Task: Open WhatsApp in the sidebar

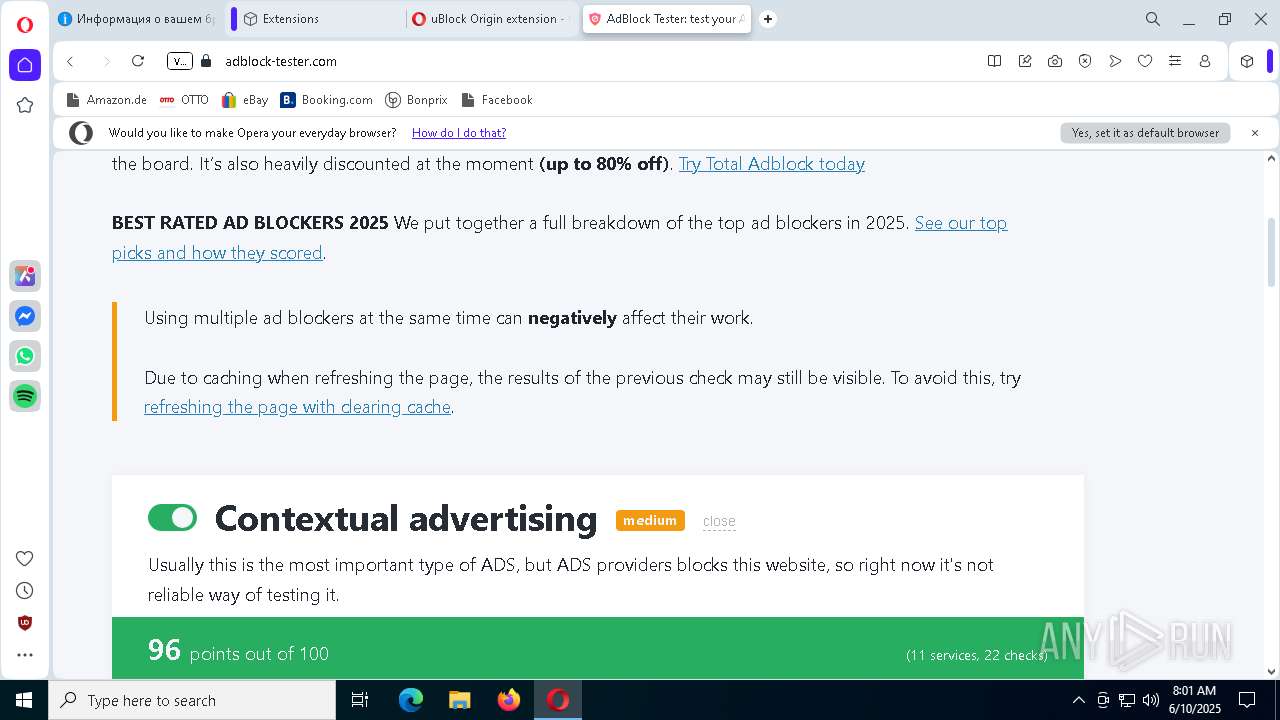Action: tap(25, 356)
